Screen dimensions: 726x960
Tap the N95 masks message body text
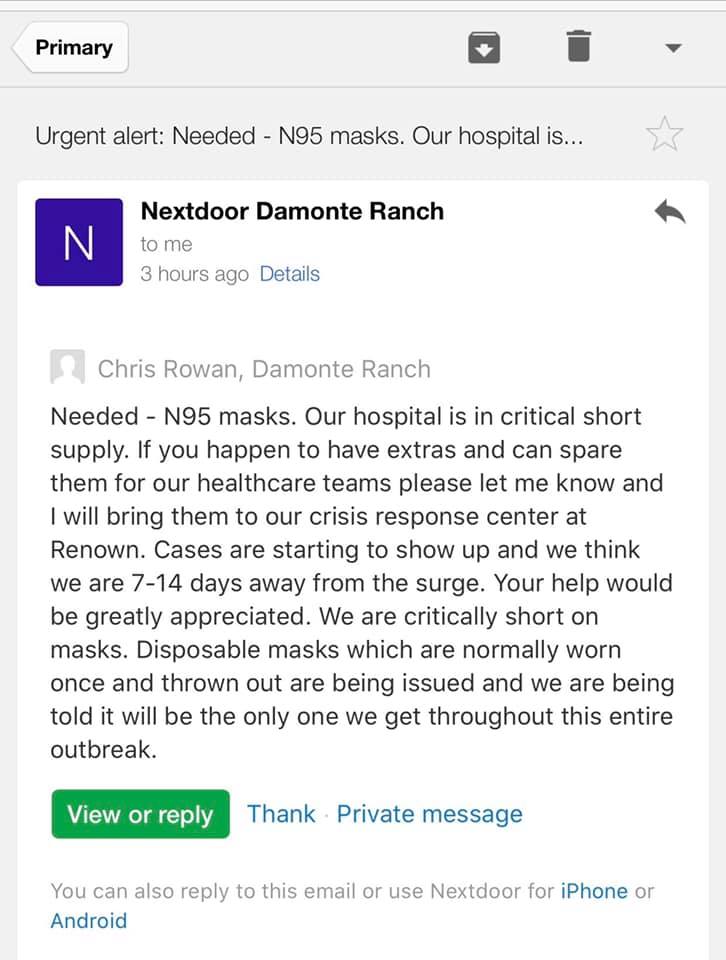pyautogui.click(x=362, y=582)
